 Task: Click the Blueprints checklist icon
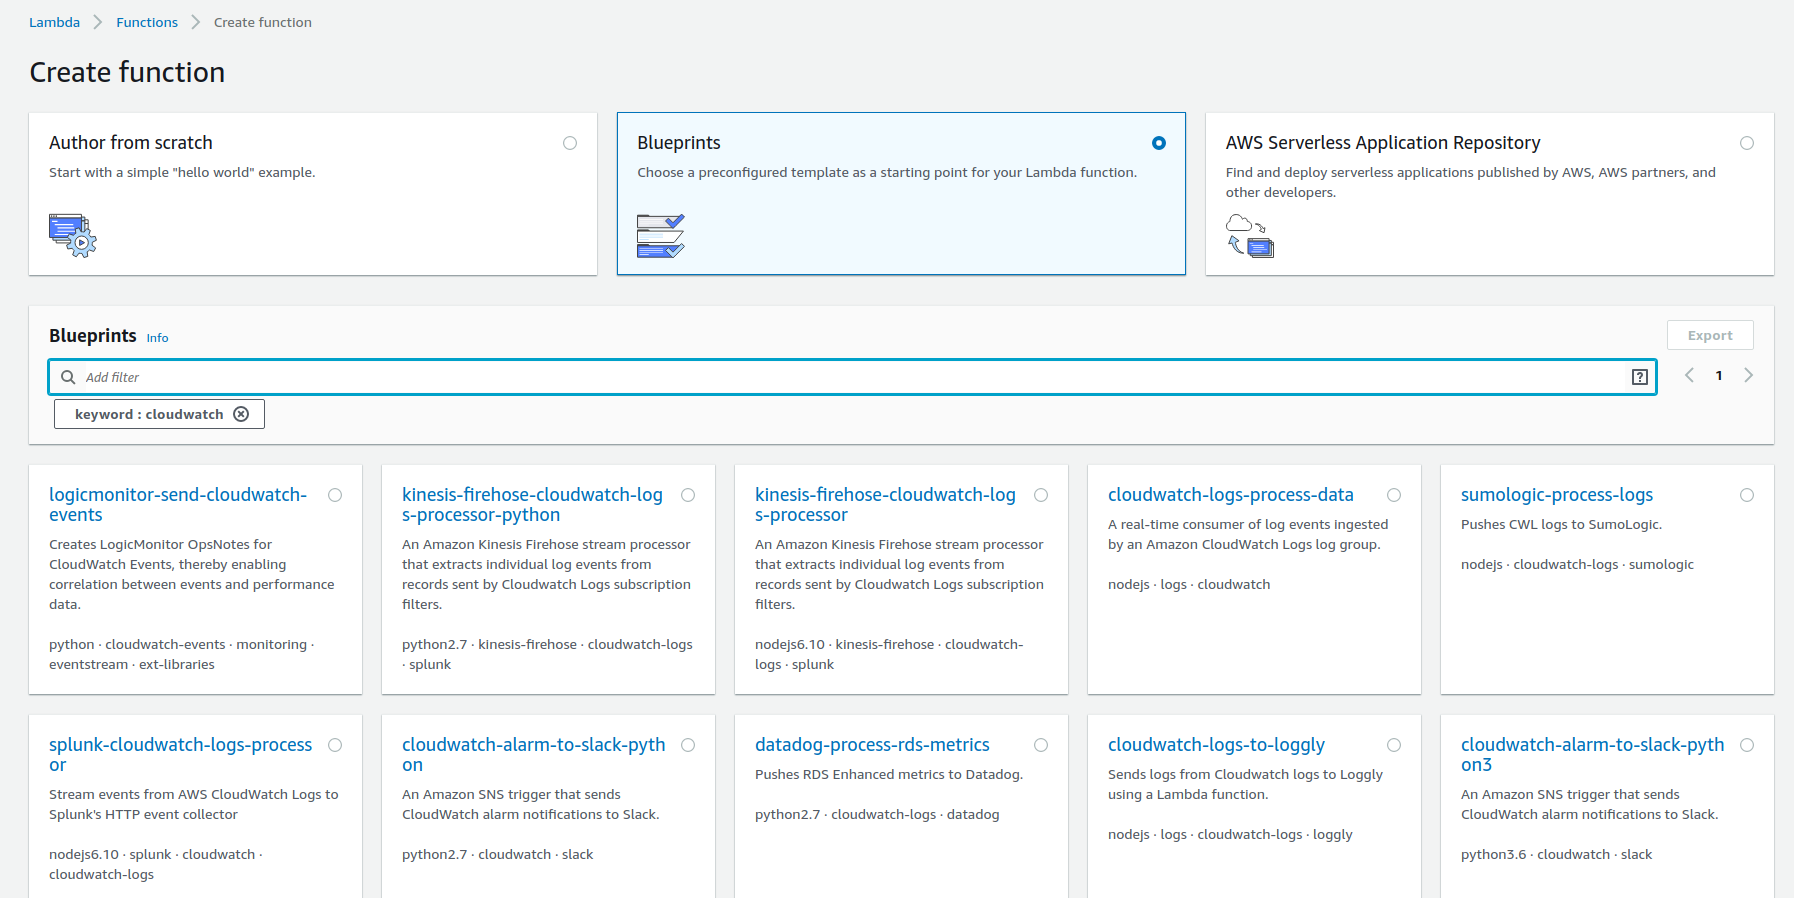pos(660,235)
